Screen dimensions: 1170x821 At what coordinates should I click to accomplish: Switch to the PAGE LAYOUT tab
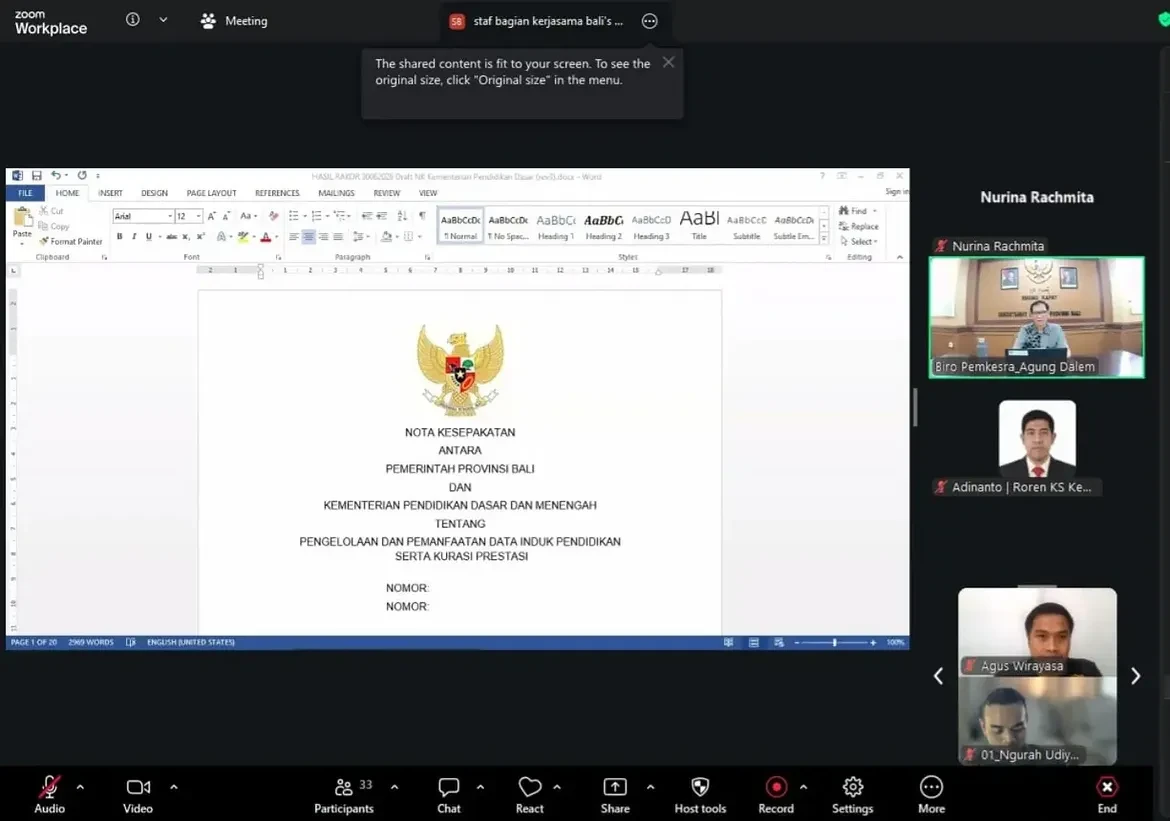click(211, 193)
